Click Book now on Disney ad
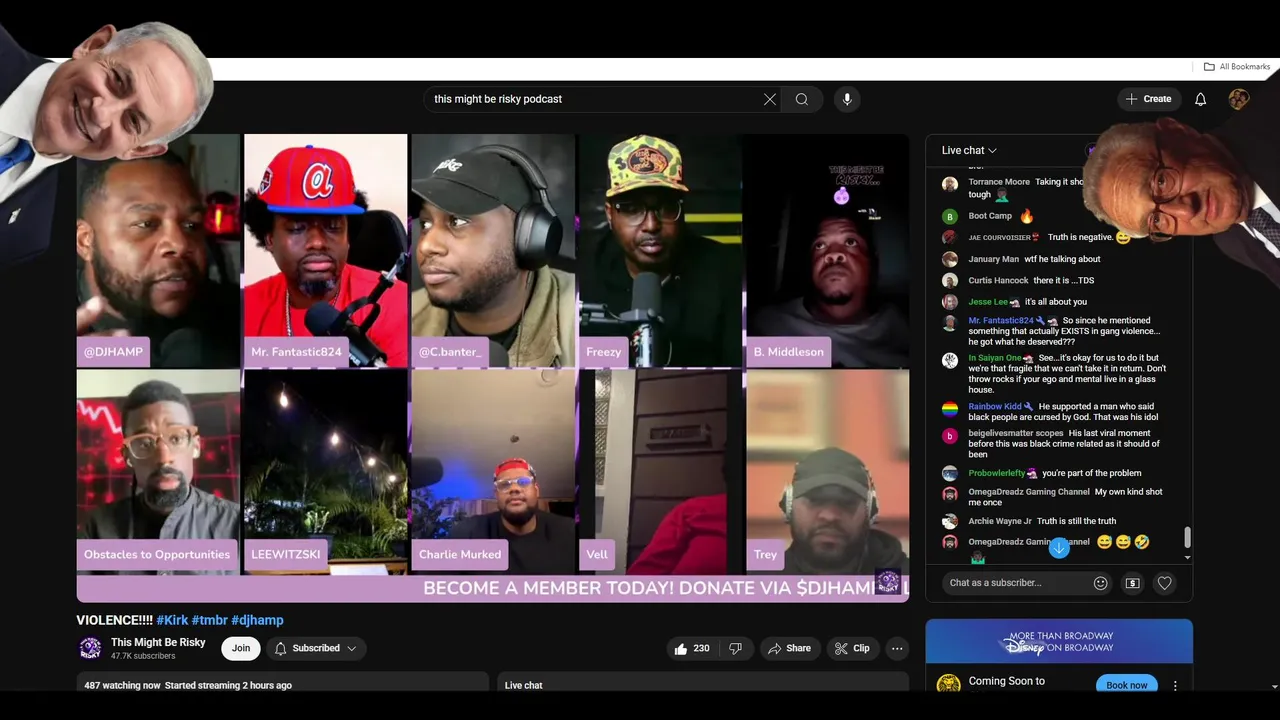 pos(1126,685)
